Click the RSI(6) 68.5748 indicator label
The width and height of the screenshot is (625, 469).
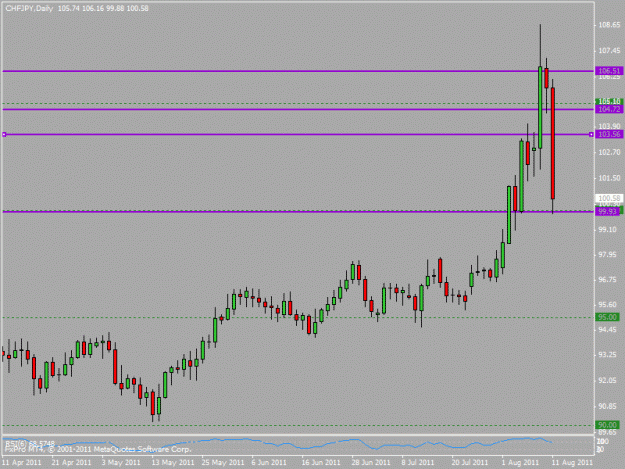coord(30,443)
